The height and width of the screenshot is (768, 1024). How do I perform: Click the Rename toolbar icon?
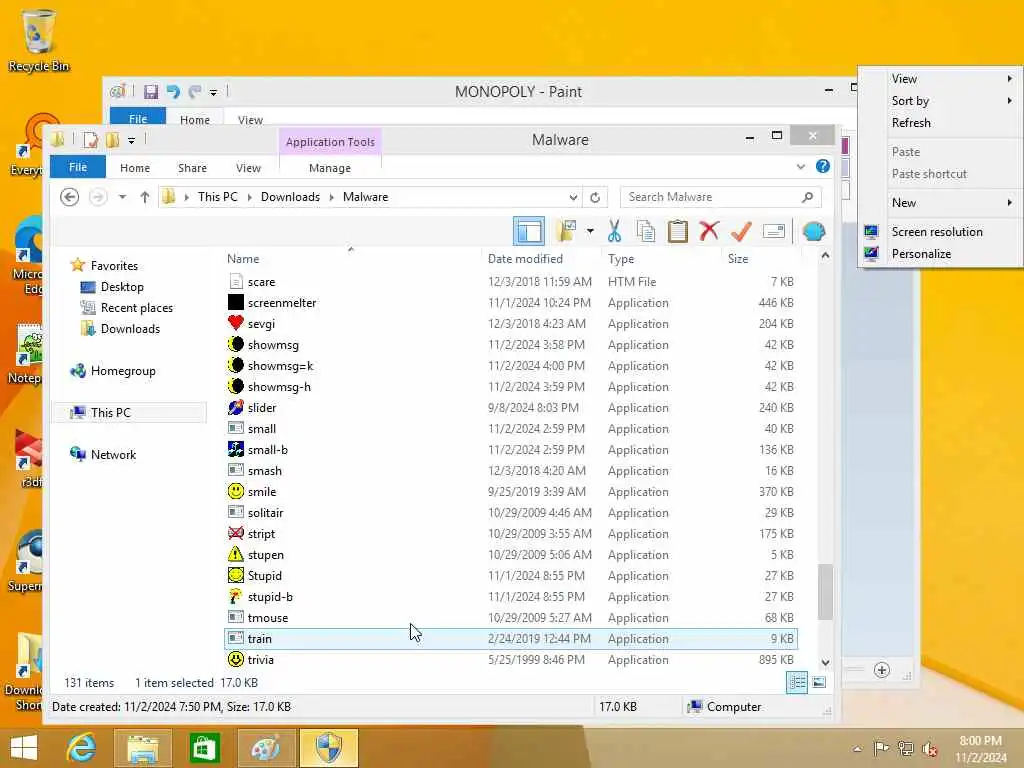[773, 231]
